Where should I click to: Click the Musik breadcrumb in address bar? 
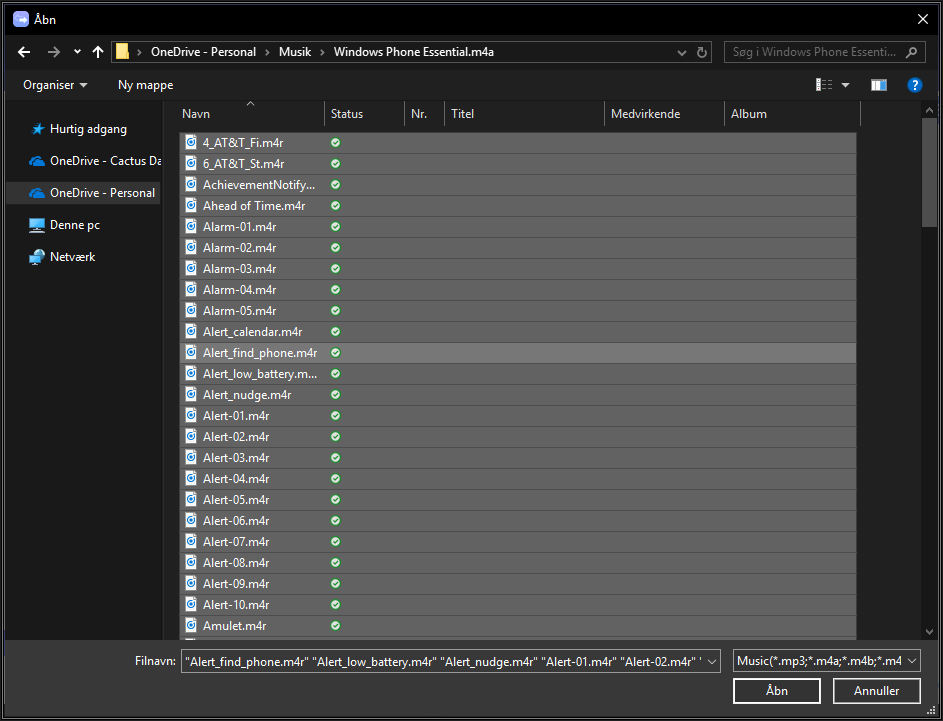295,52
